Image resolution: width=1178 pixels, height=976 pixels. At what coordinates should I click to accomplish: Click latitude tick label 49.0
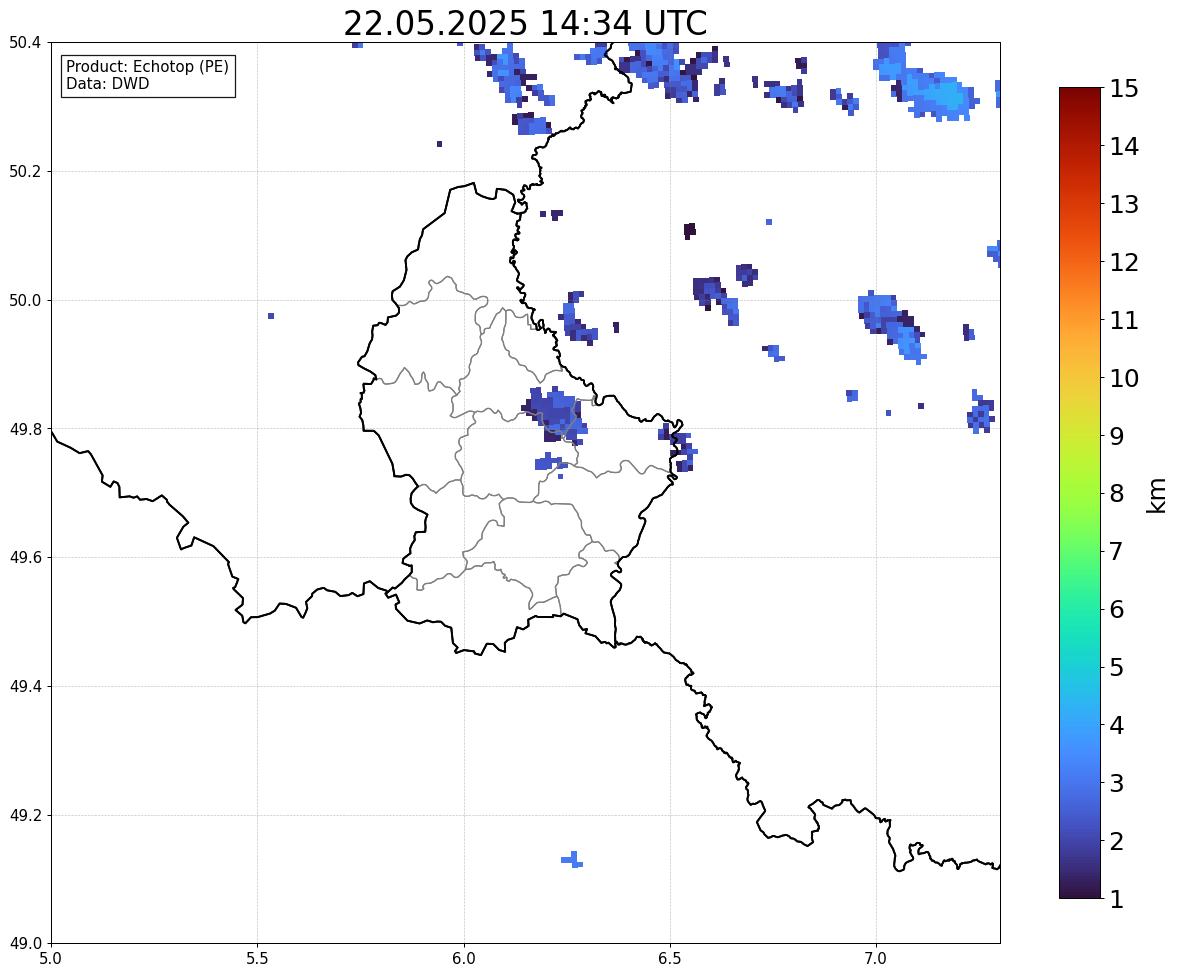[25, 944]
